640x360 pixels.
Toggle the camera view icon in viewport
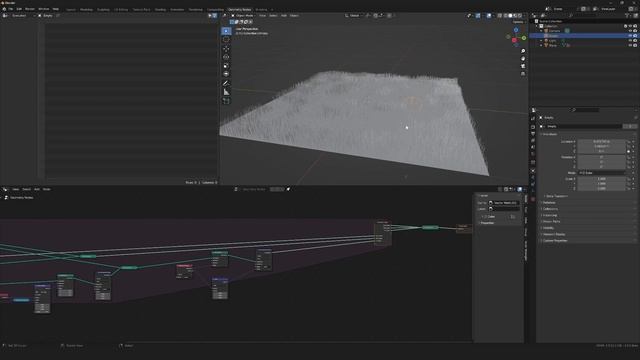[x=523, y=66]
